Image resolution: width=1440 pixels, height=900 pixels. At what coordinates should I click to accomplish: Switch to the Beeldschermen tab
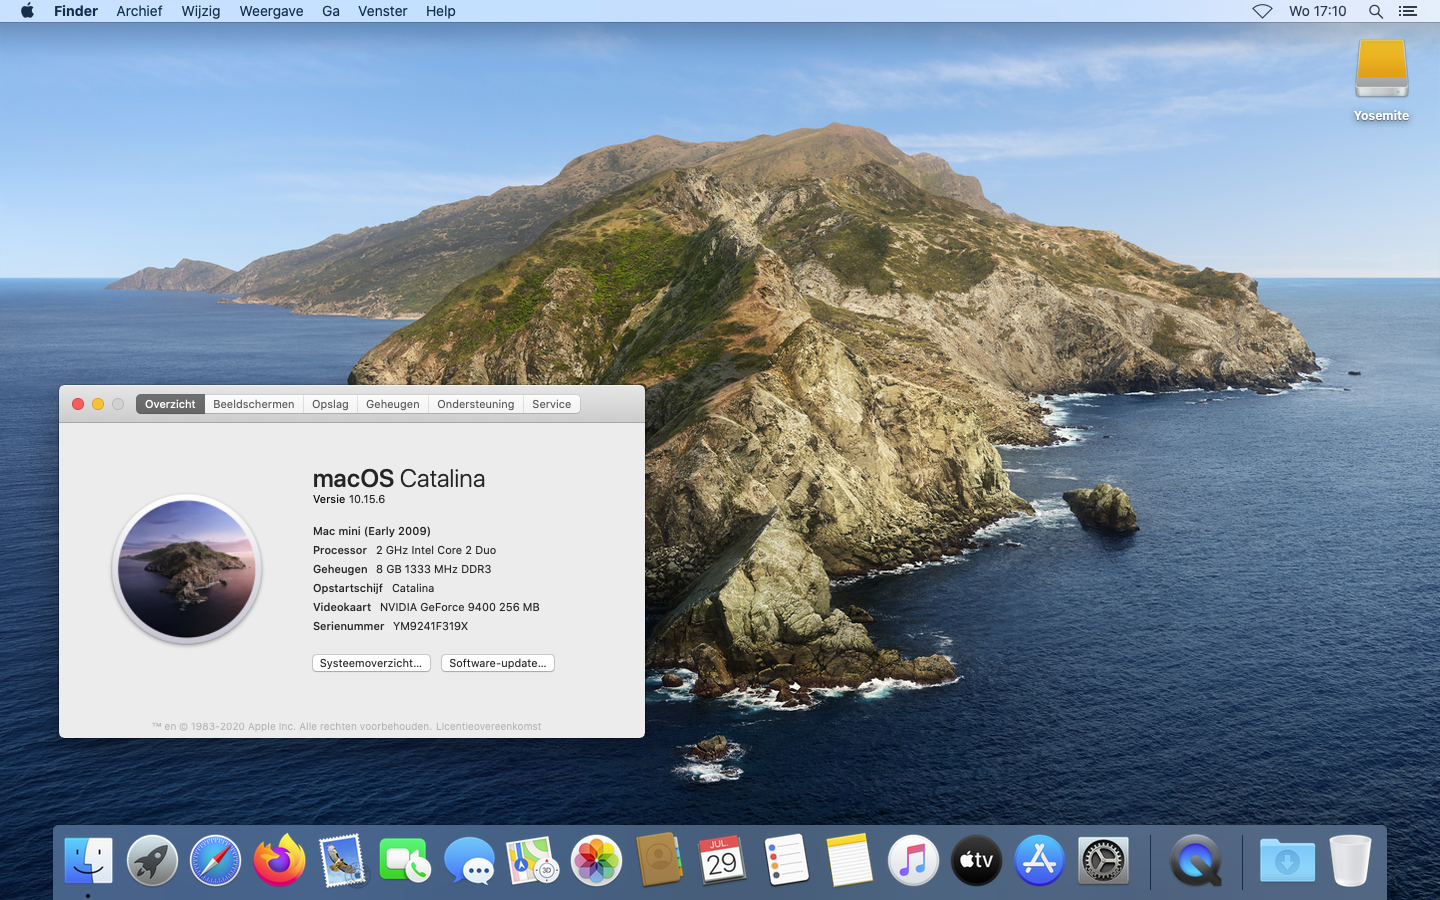(x=253, y=404)
